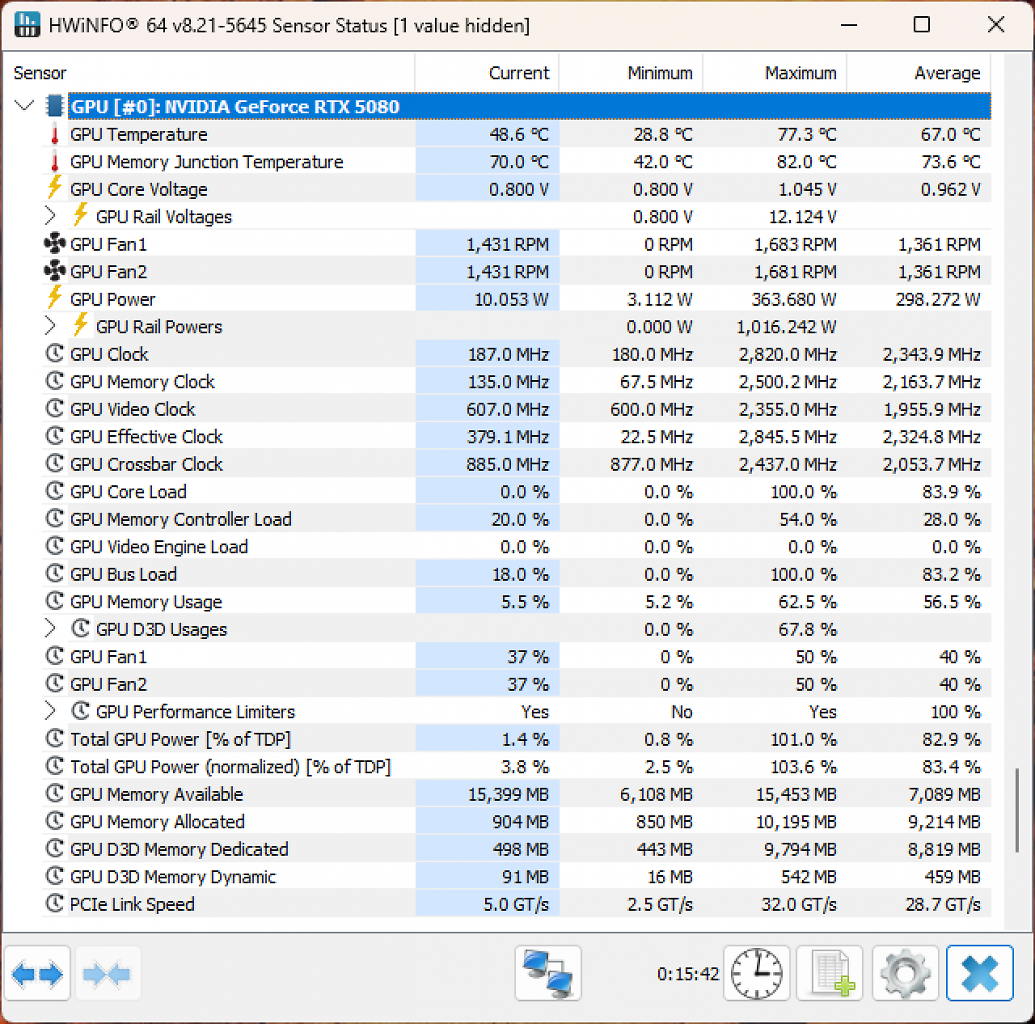Click the Maximum column header
Viewport: 1035px width, 1024px height.
(775, 73)
